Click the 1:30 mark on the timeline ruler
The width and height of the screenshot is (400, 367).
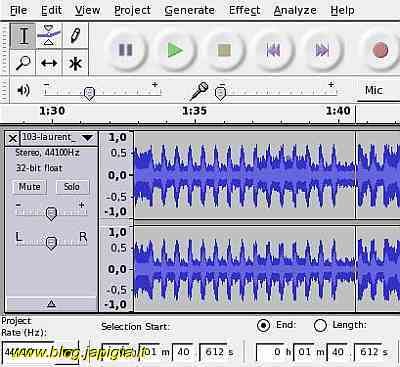click(x=52, y=111)
